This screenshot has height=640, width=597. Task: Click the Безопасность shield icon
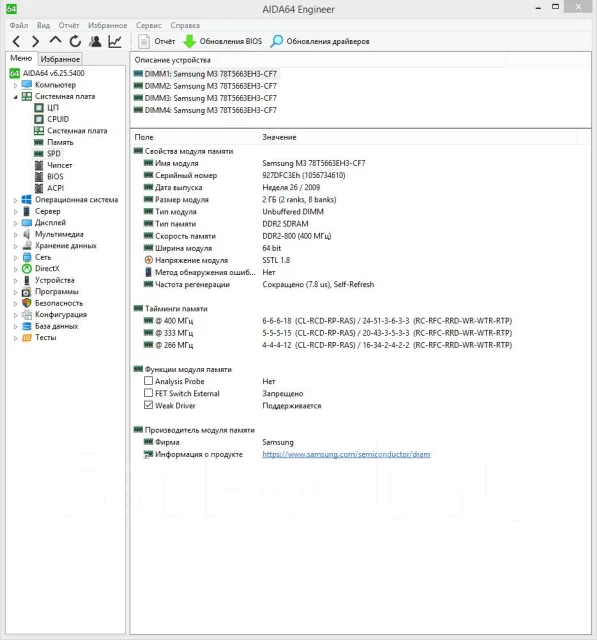pos(27,303)
